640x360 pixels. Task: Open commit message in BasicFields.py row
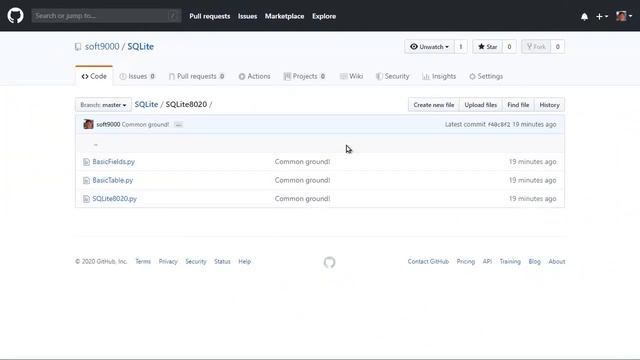(x=302, y=162)
